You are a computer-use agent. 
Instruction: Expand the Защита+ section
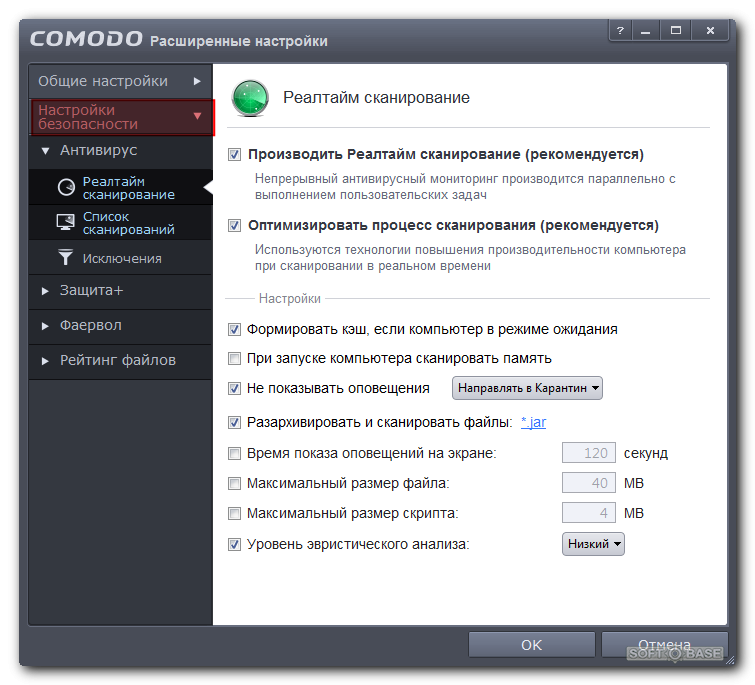(x=91, y=290)
